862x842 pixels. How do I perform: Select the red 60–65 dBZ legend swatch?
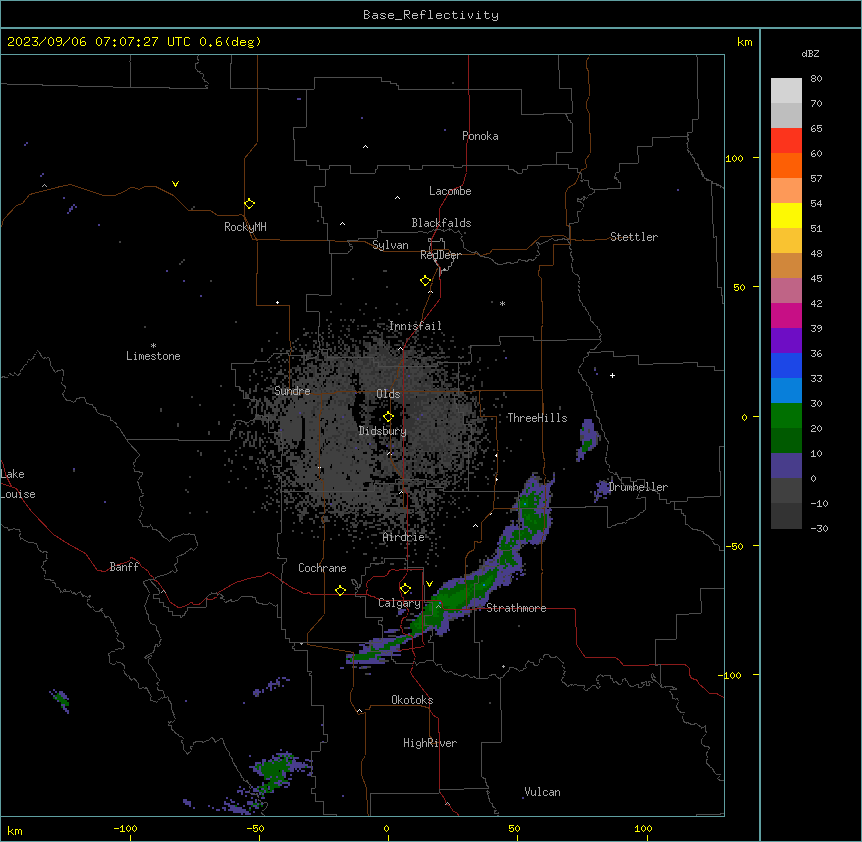(786, 141)
